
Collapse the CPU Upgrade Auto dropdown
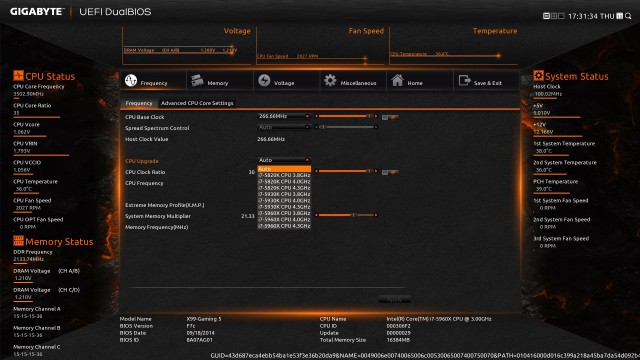(284, 160)
